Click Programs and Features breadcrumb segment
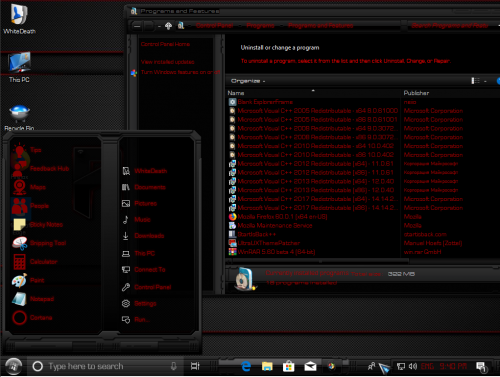Screen dimensions: 500x377 pos(321,25)
